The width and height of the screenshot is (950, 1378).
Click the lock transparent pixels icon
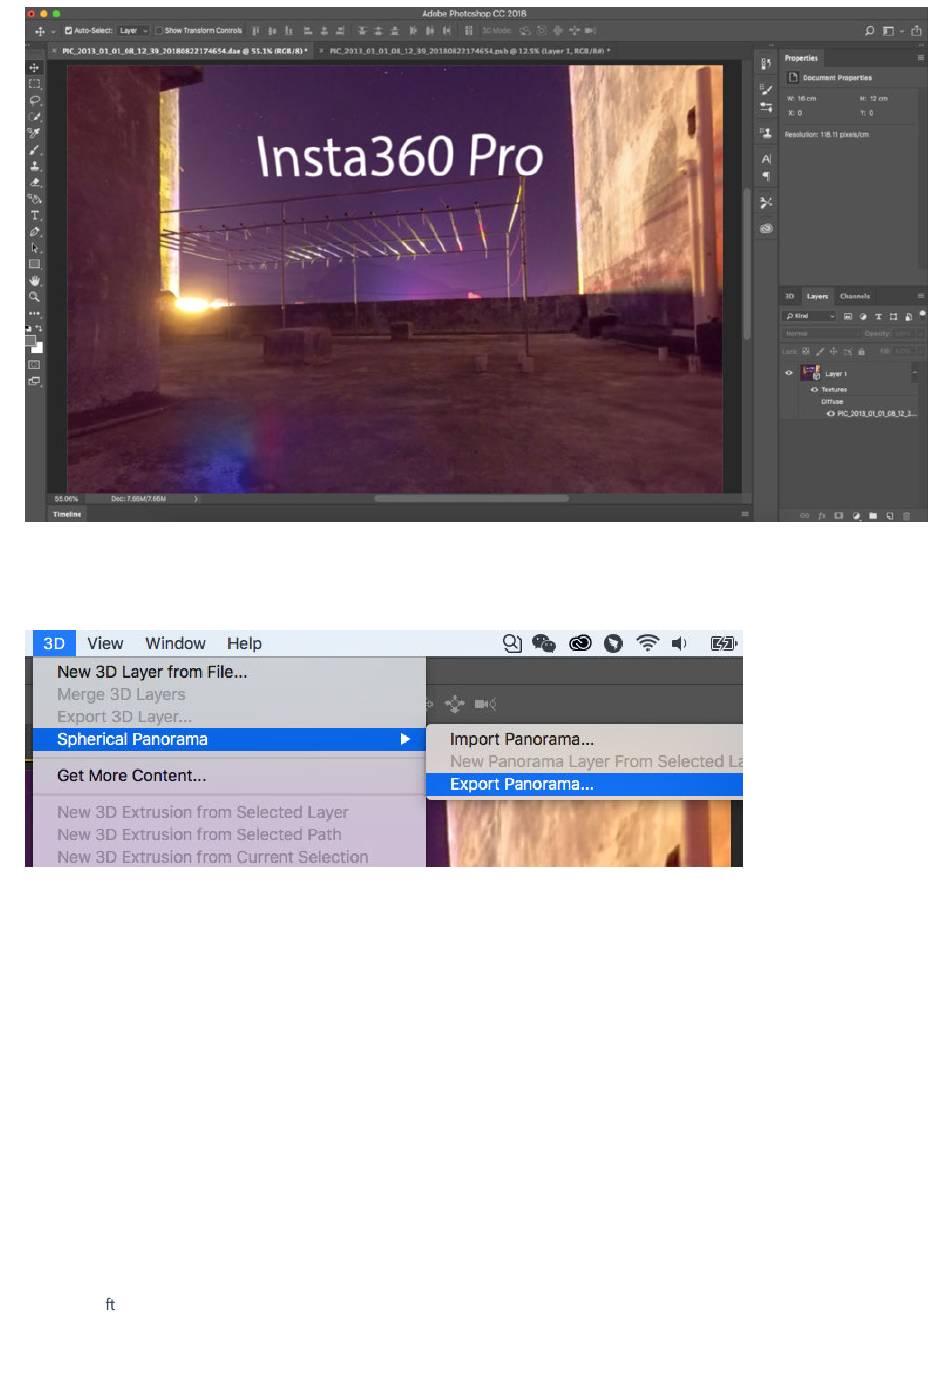pos(807,352)
